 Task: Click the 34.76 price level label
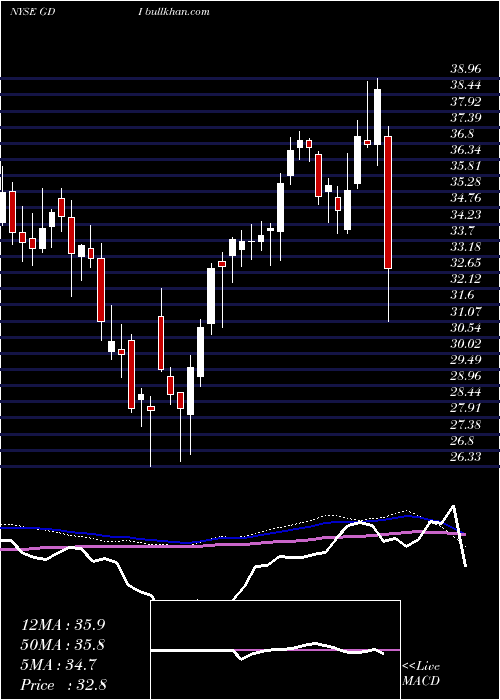click(x=466, y=198)
